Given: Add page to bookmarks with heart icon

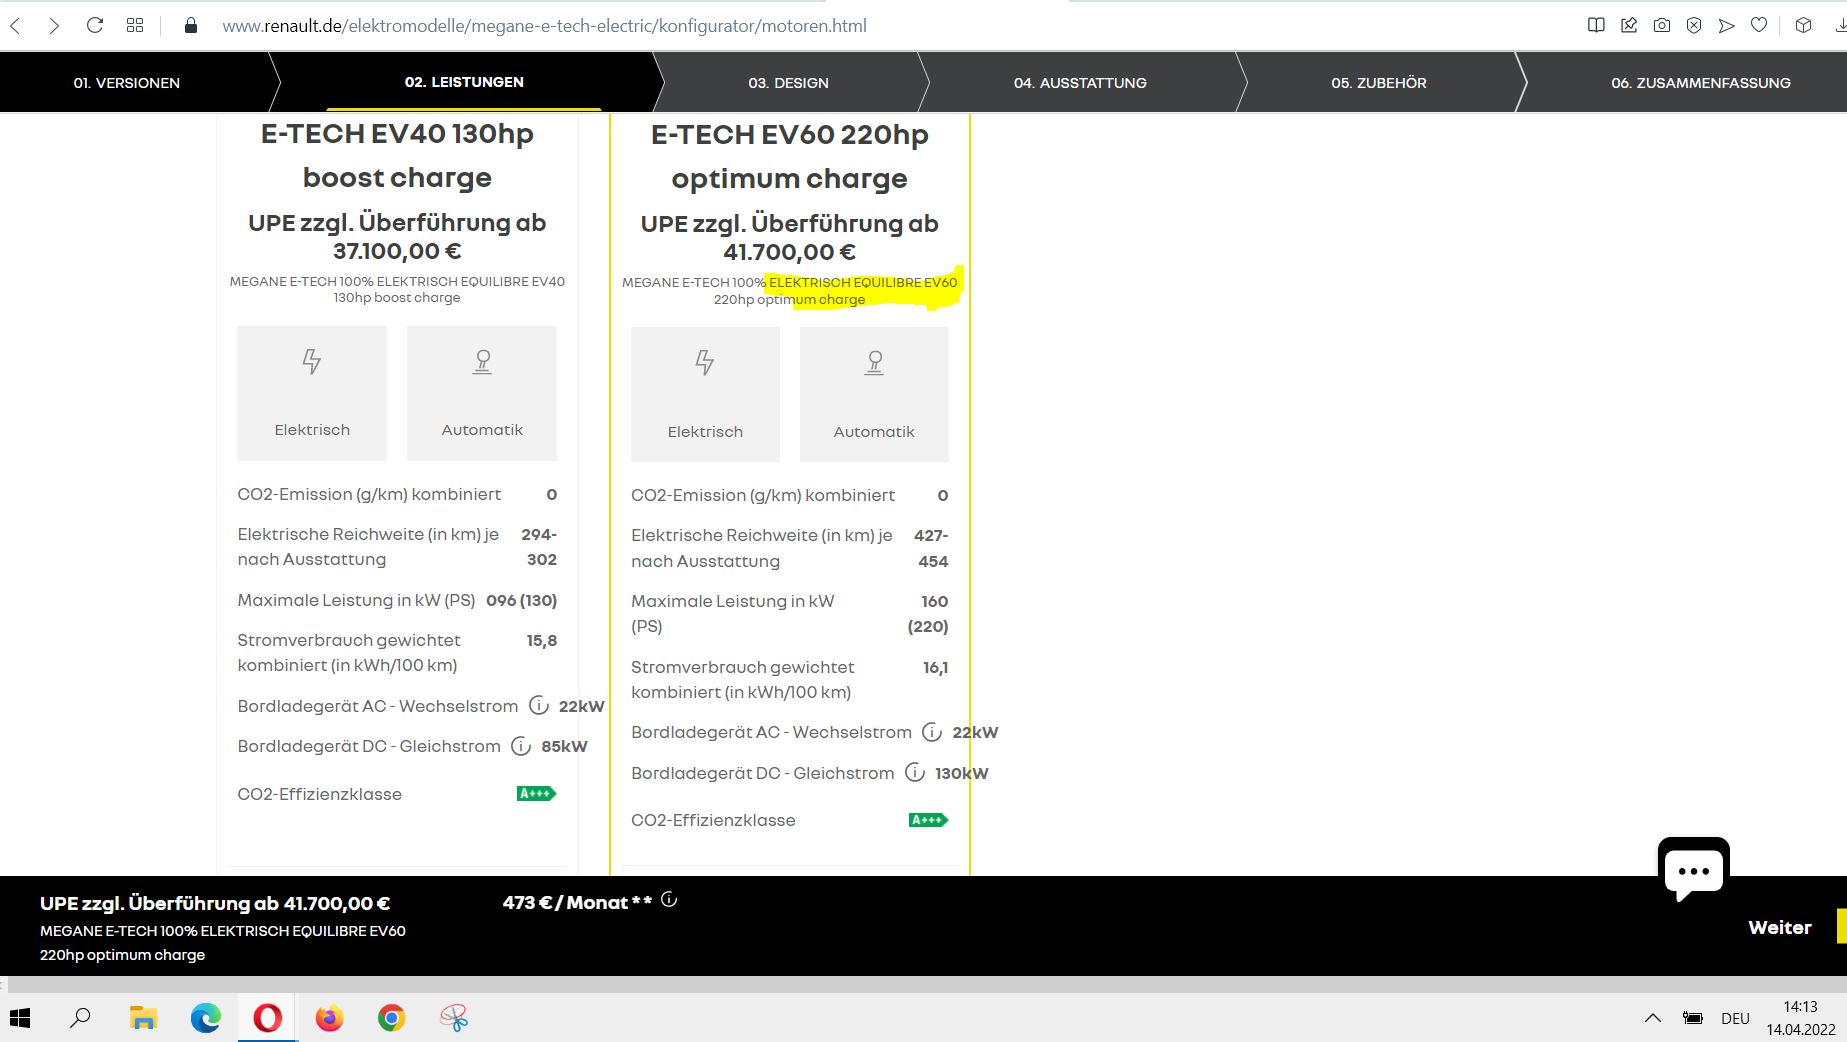Looking at the screenshot, I should [1759, 26].
